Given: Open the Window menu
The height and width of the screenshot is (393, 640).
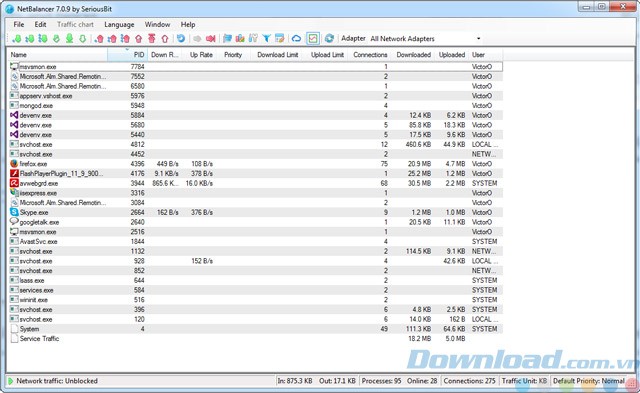Looking at the screenshot, I should click(157, 24).
